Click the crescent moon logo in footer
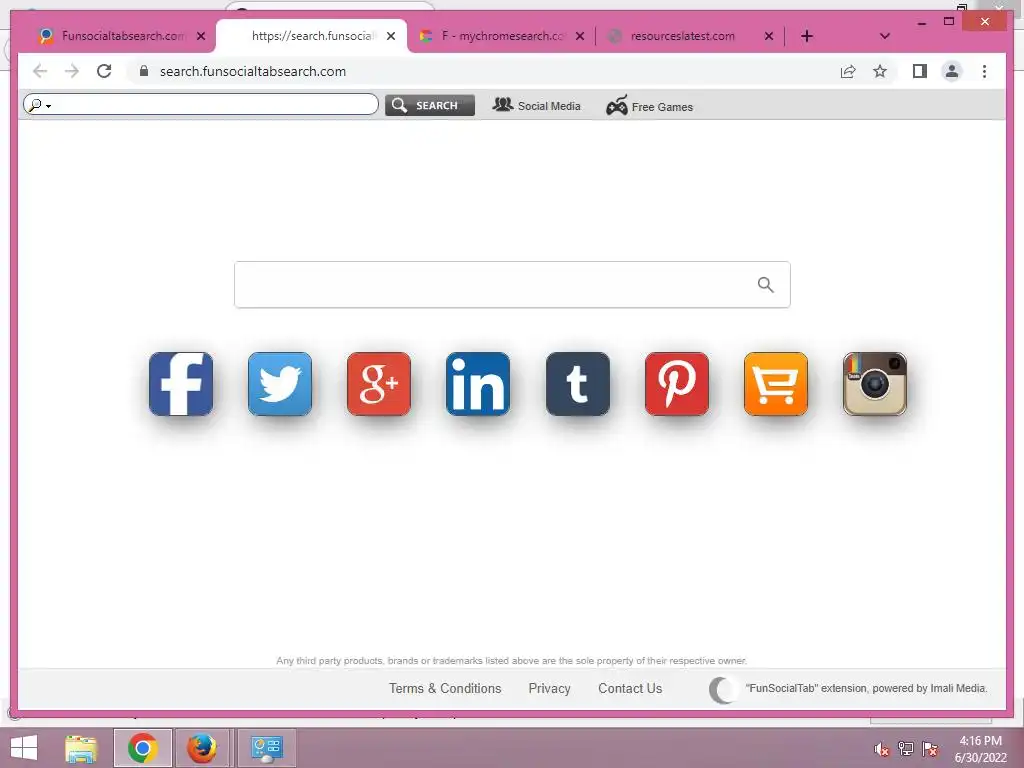The height and width of the screenshot is (768, 1024). [722, 690]
